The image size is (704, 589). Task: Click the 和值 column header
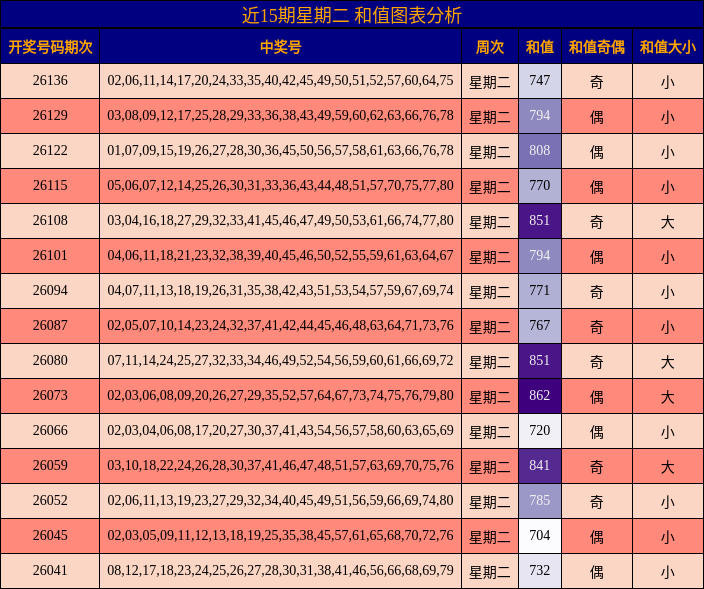coord(540,47)
